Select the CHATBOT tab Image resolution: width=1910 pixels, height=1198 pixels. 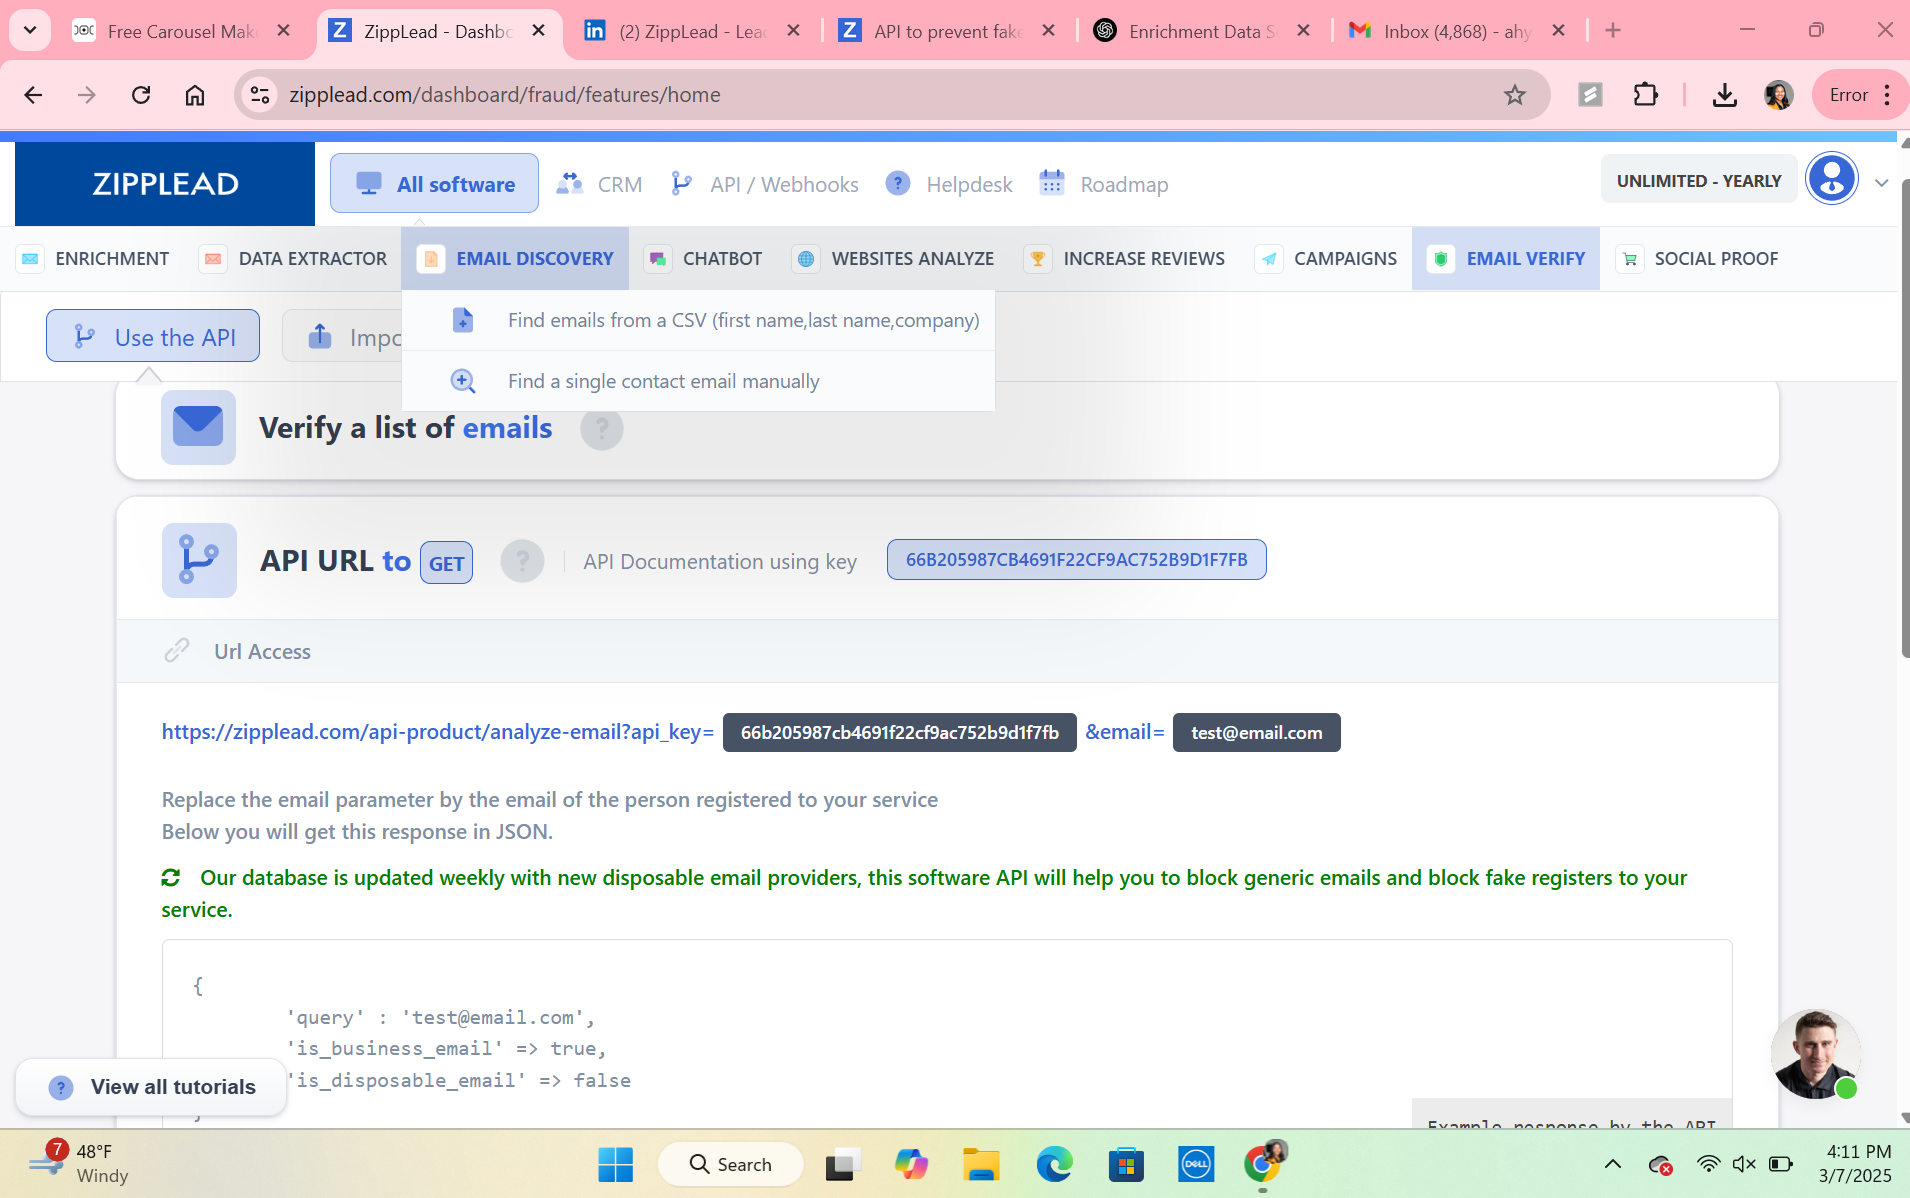(704, 258)
